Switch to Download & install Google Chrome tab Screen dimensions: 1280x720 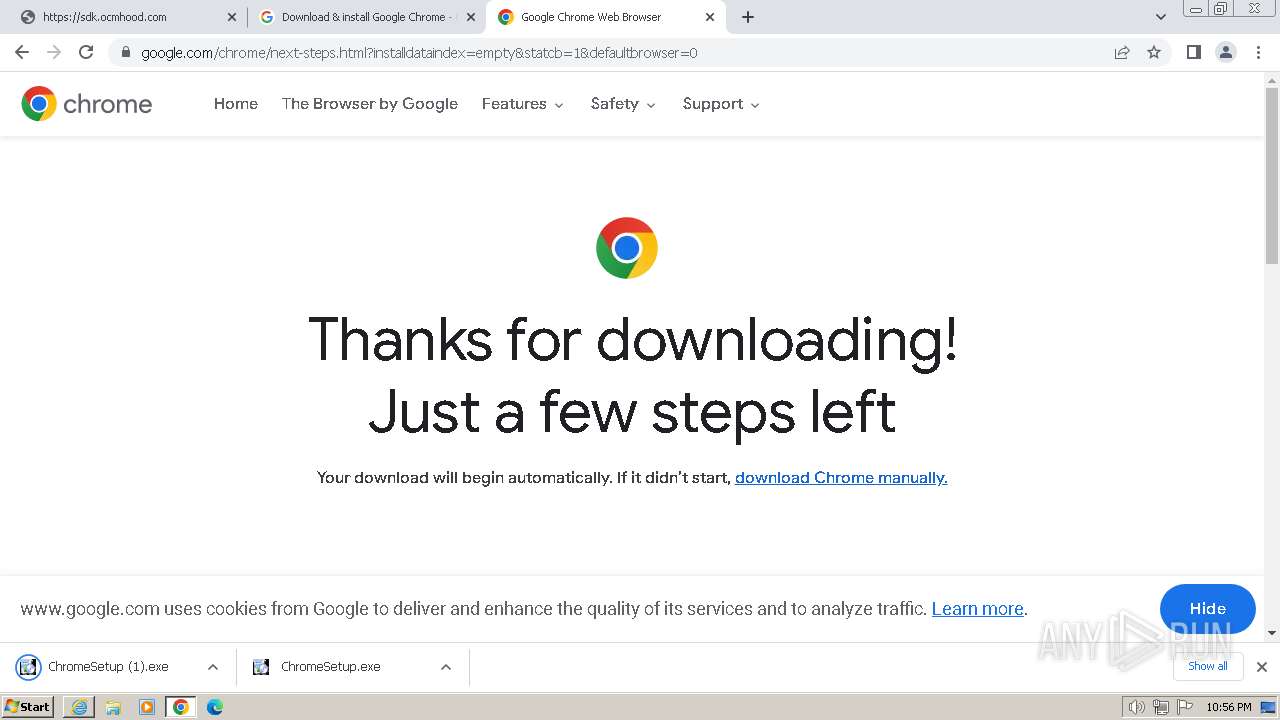click(x=367, y=17)
